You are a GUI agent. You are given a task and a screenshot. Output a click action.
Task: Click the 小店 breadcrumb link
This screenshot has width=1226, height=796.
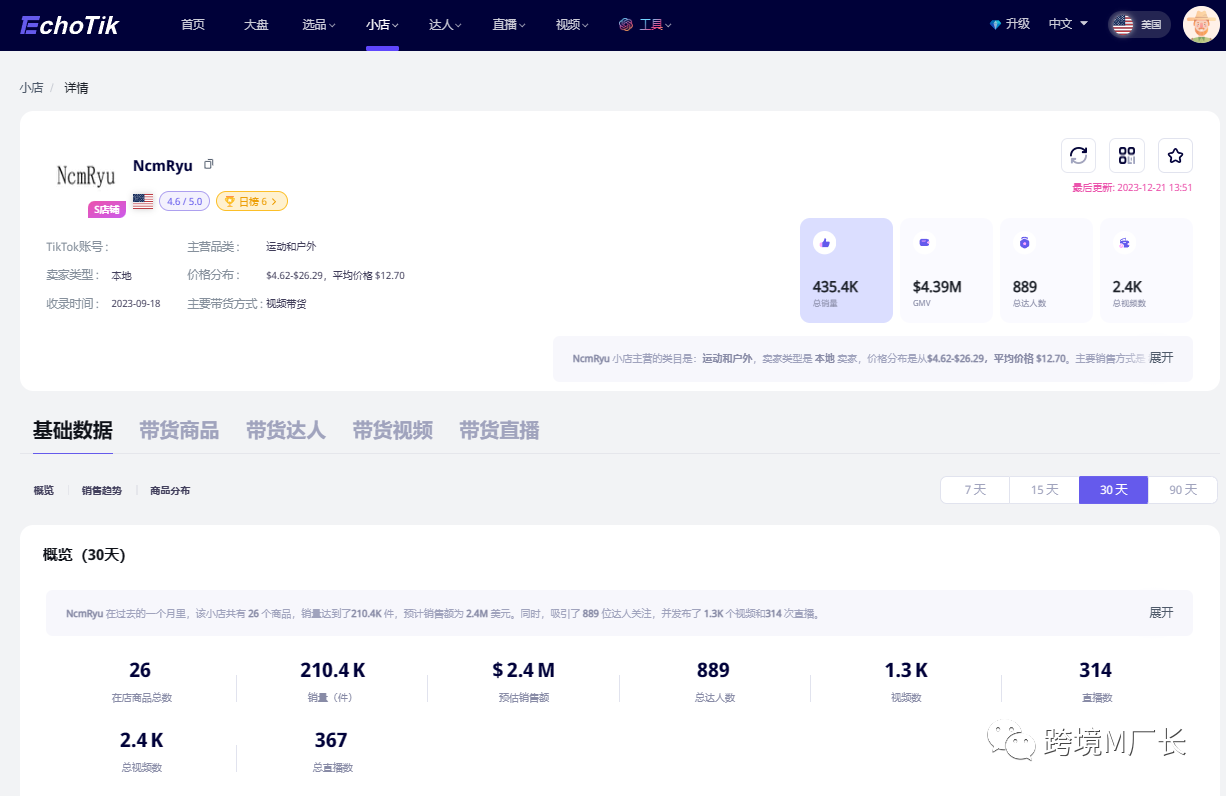pyautogui.click(x=31, y=88)
